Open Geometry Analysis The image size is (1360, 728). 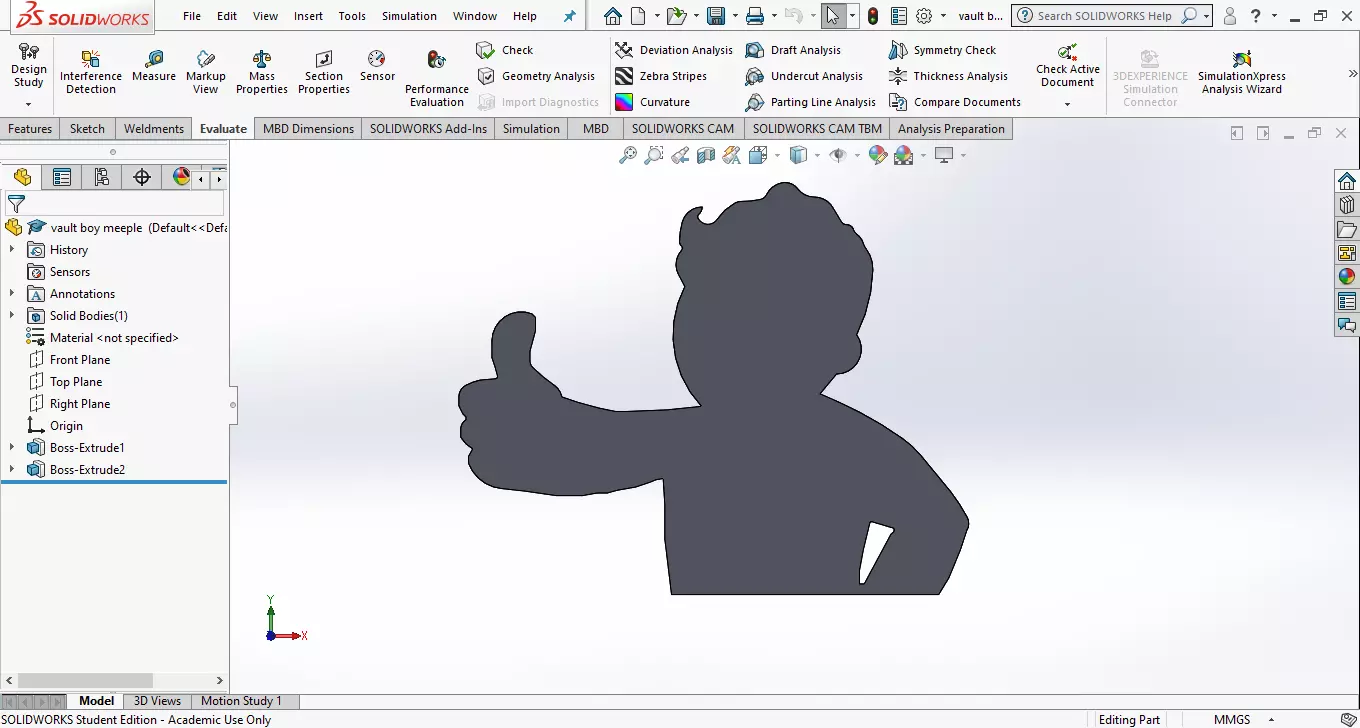[536, 76]
